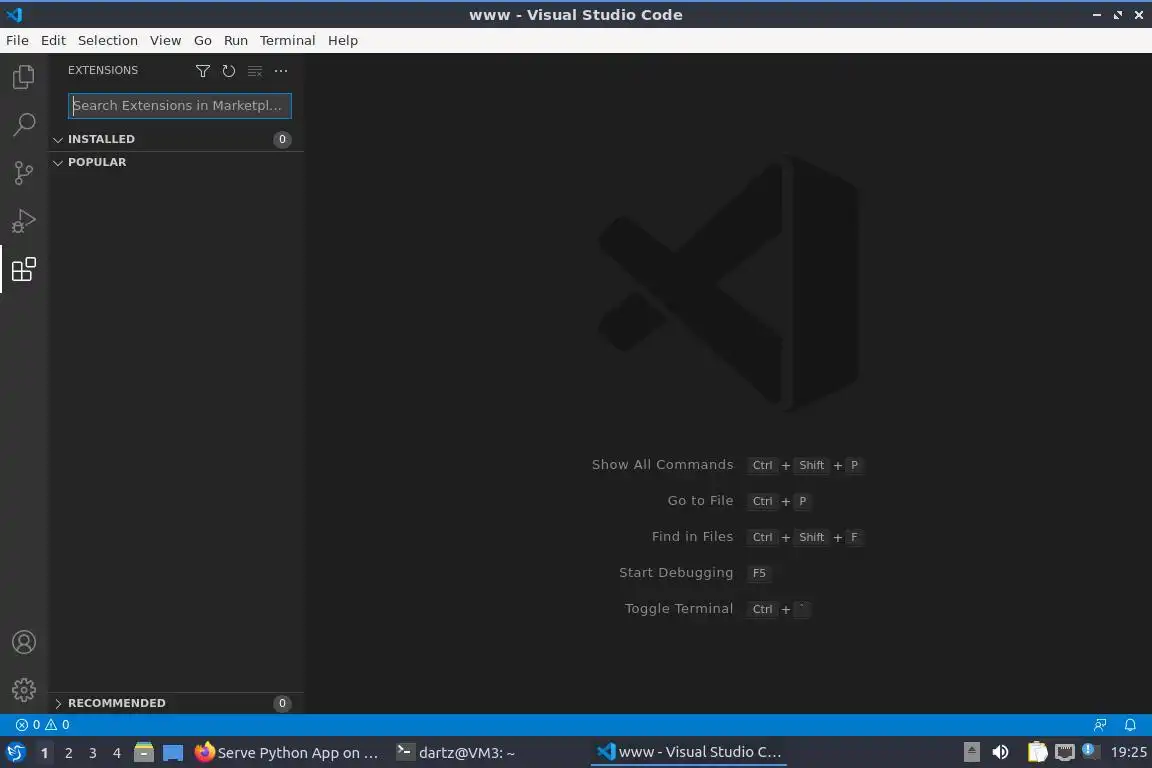The height and width of the screenshot is (768, 1152).
Task: Open the File menu
Action: (x=17, y=40)
